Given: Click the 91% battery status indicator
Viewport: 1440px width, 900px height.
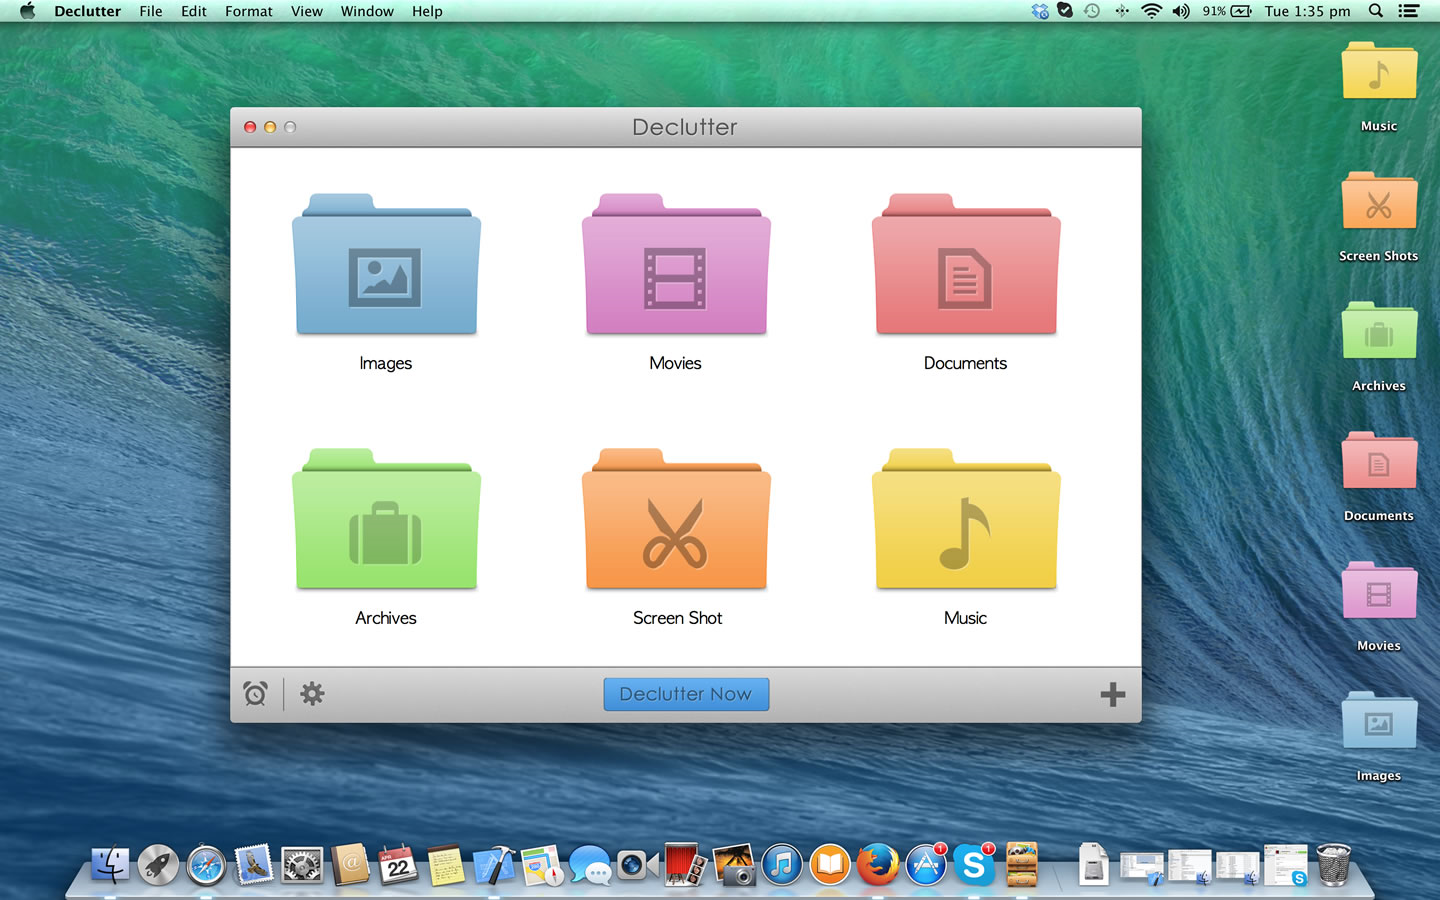Looking at the screenshot, I should [x=1227, y=11].
